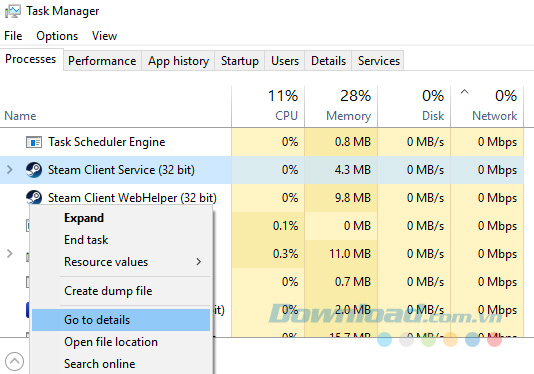
Task: Choose End task in the context menu
Action: (x=121, y=240)
